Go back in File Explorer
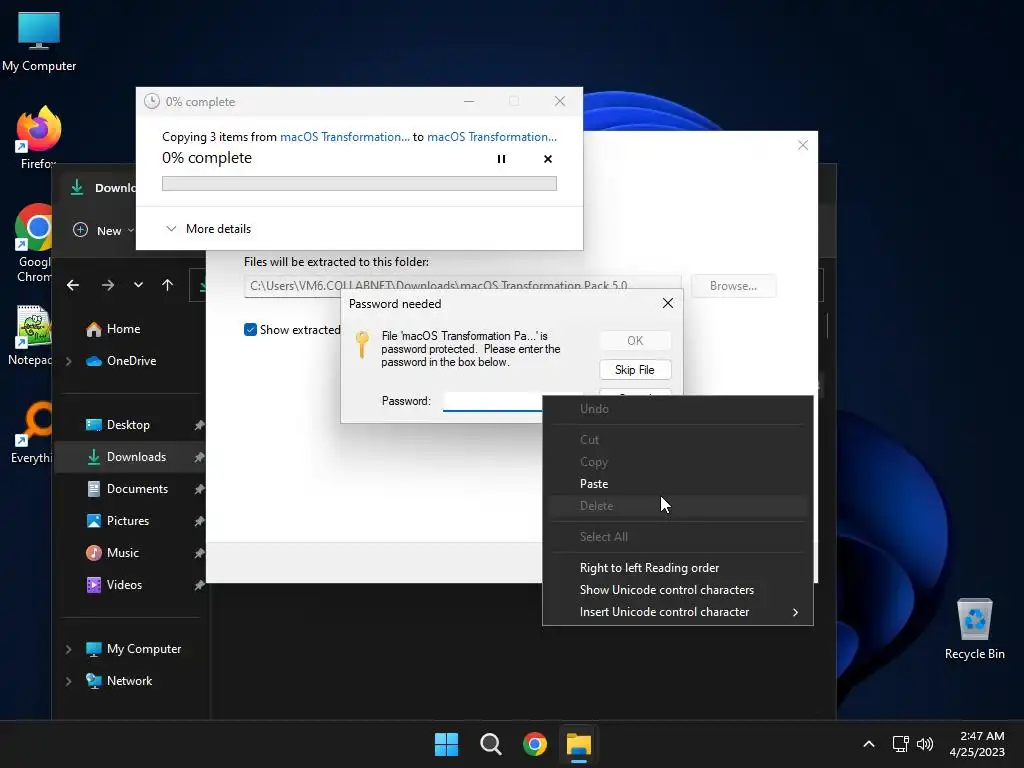The image size is (1024, 768). pyautogui.click(x=73, y=285)
